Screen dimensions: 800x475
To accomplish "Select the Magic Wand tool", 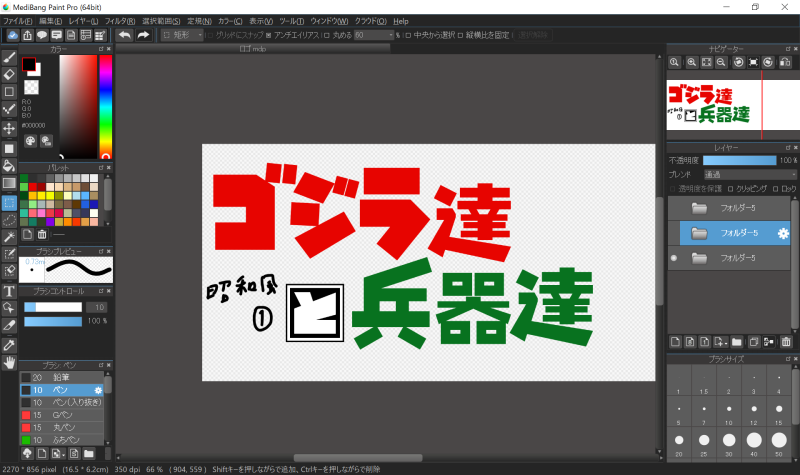I will 9,237.
